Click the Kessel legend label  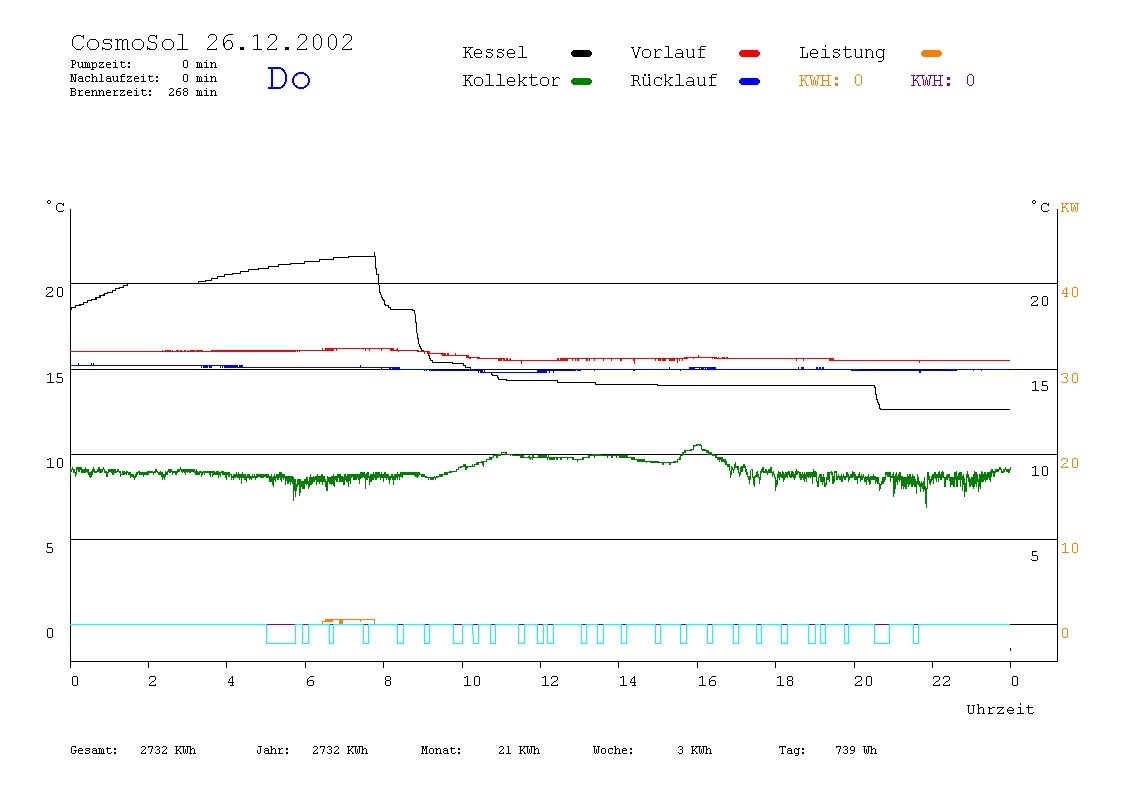[494, 53]
